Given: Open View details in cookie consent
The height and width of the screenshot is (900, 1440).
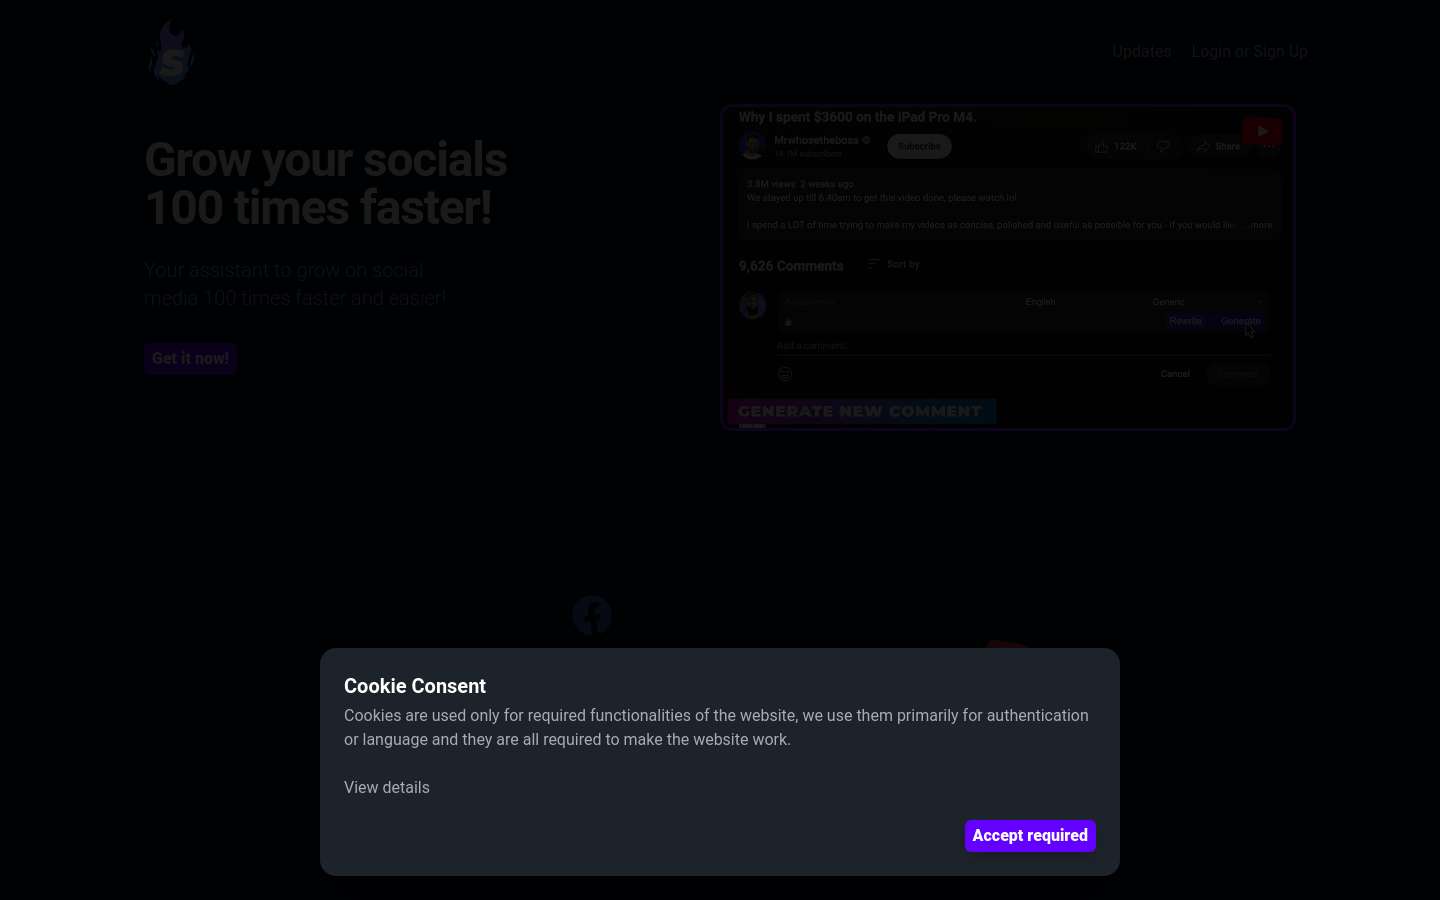Looking at the screenshot, I should pos(387,788).
